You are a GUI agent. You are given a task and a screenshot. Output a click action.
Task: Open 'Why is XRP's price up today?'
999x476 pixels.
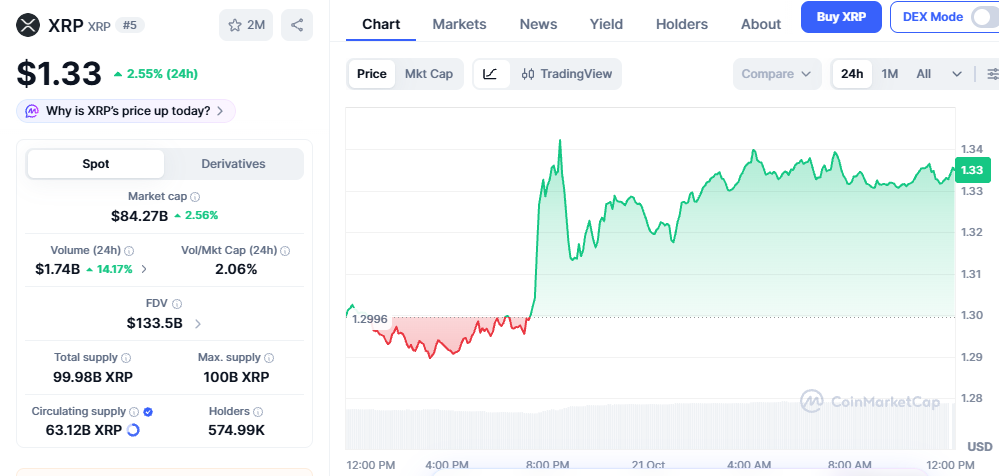coord(126,111)
